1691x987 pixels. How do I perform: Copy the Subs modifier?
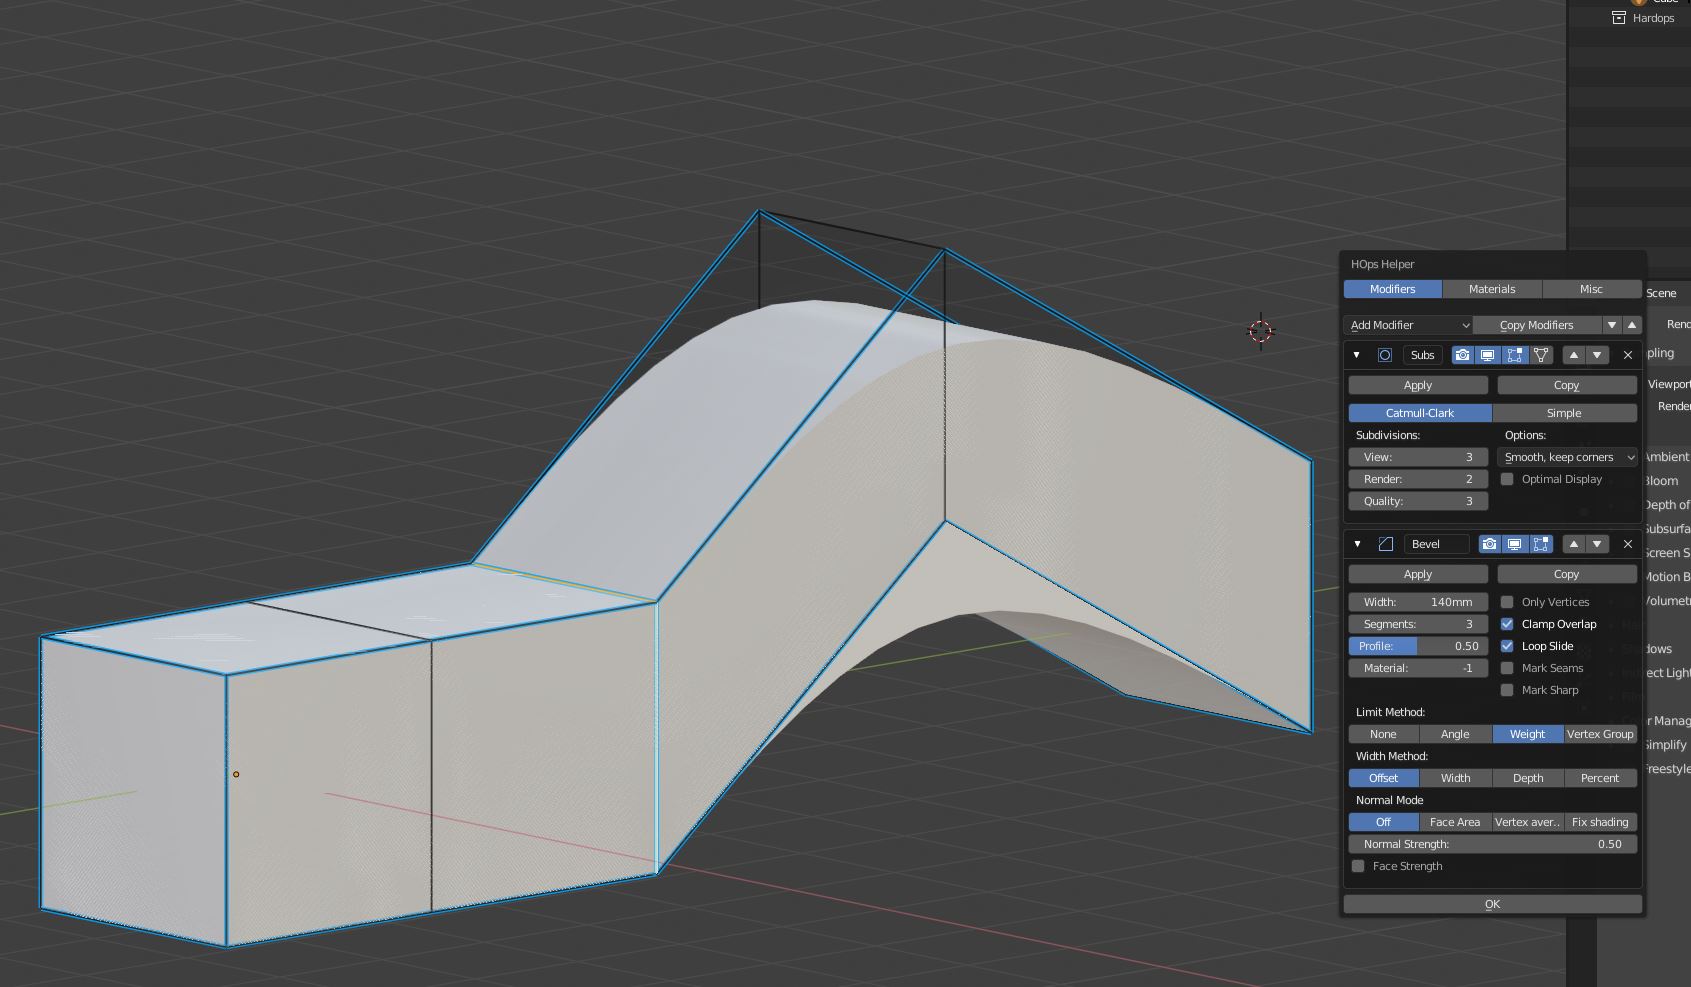click(x=1567, y=385)
